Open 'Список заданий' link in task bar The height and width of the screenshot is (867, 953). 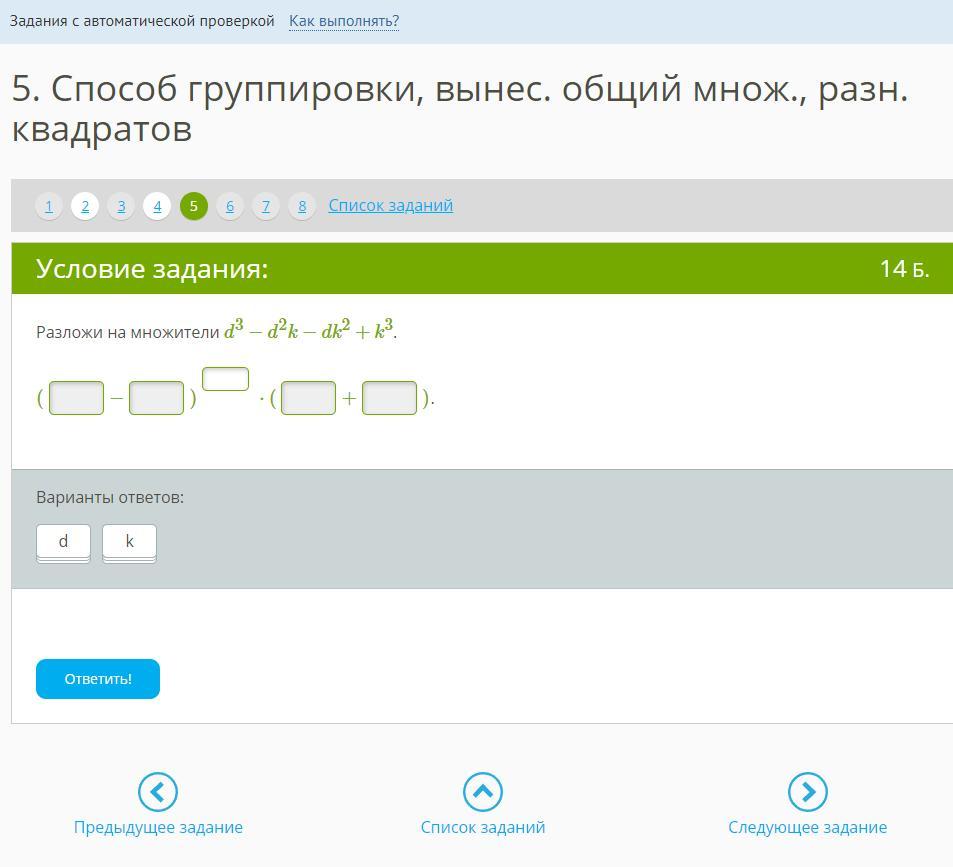pyautogui.click(x=391, y=205)
